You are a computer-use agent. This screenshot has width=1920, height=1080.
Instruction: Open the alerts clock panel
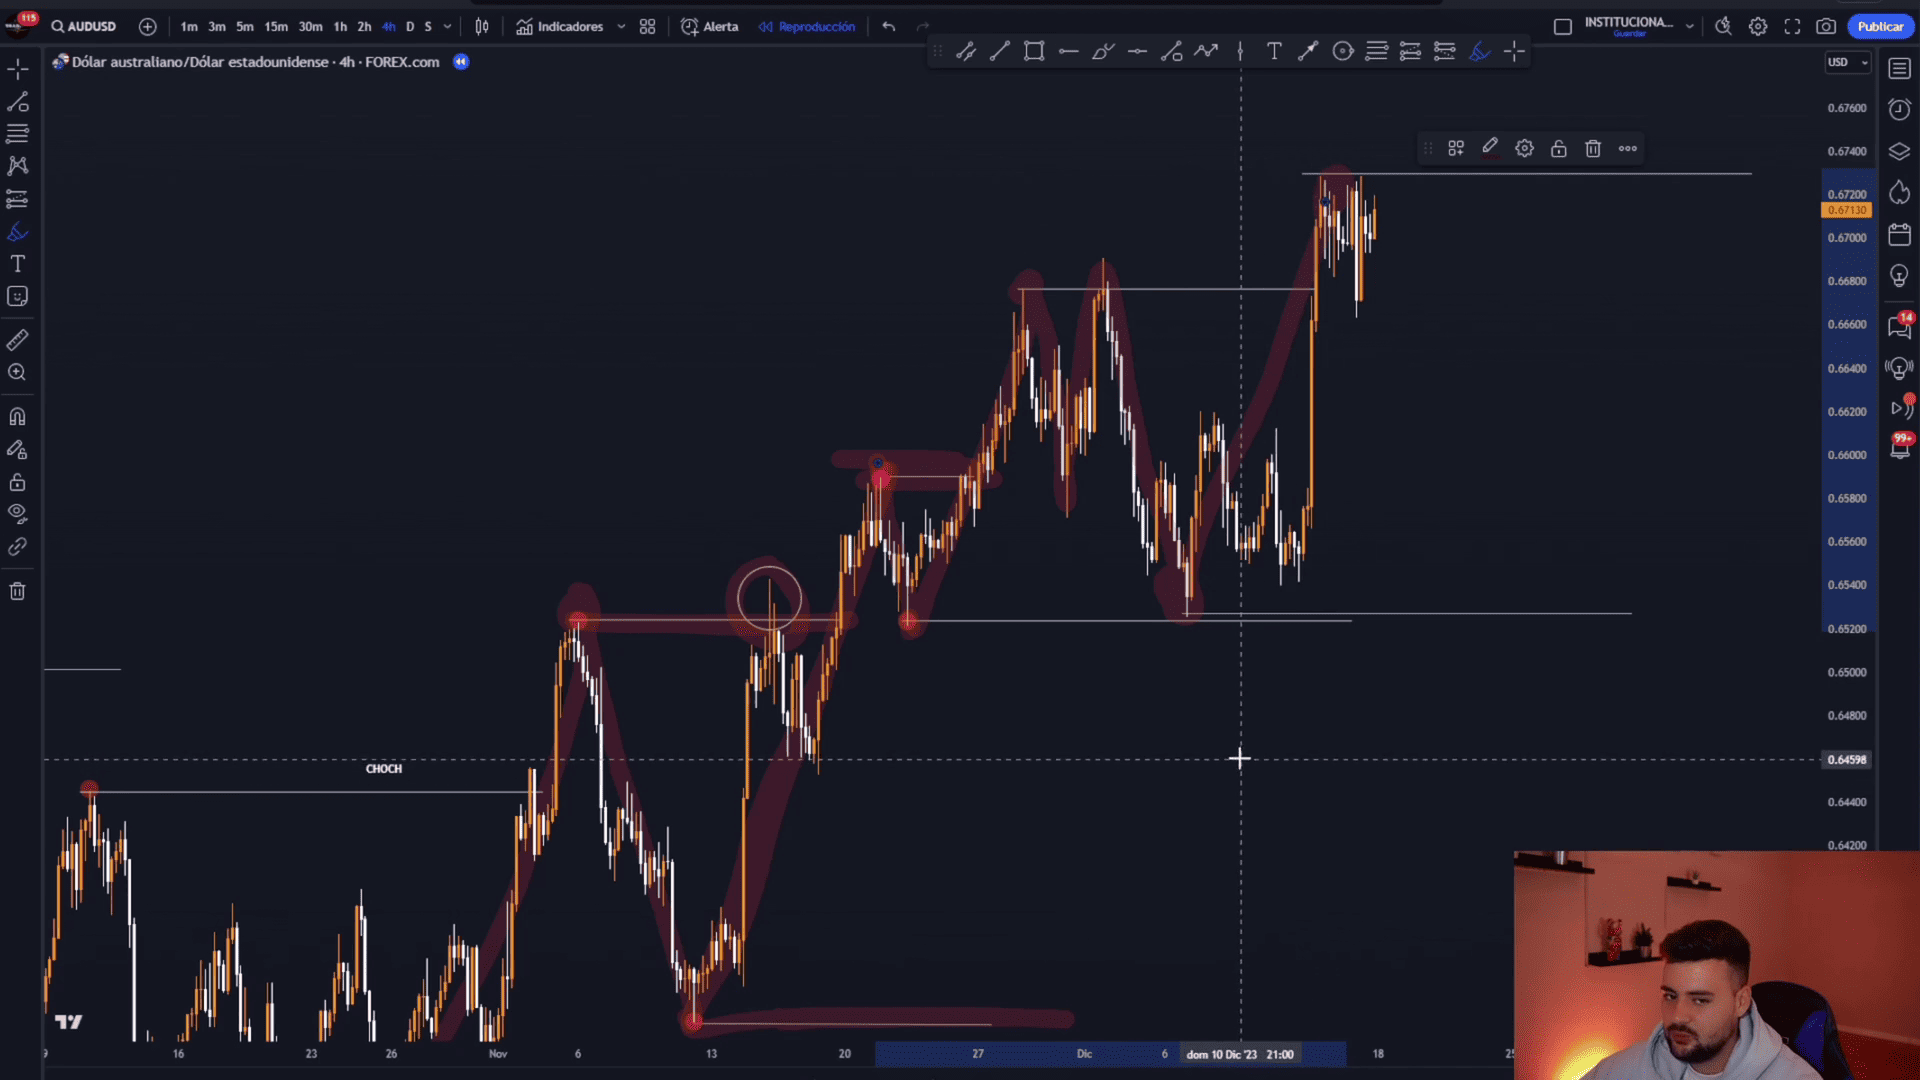[1899, 110]
